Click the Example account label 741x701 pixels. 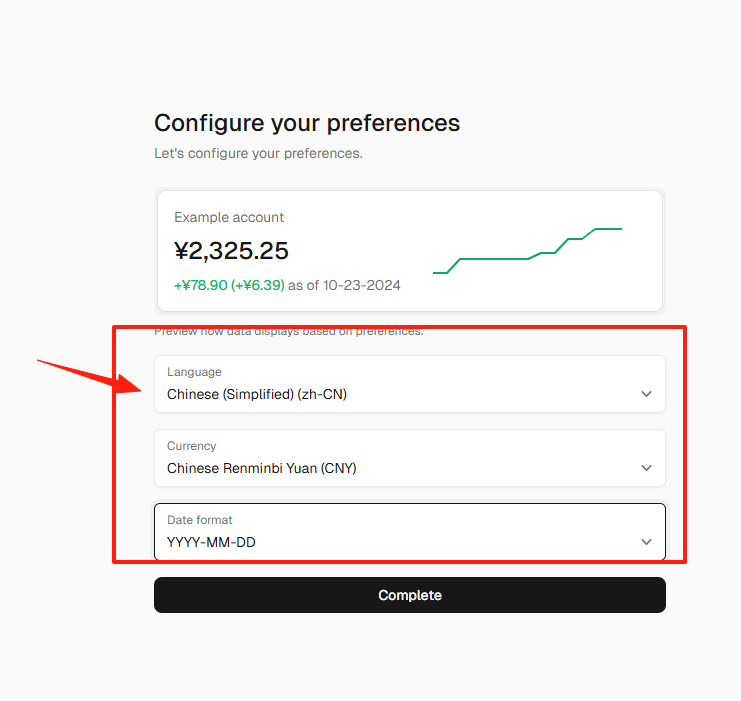click(229, 217)
